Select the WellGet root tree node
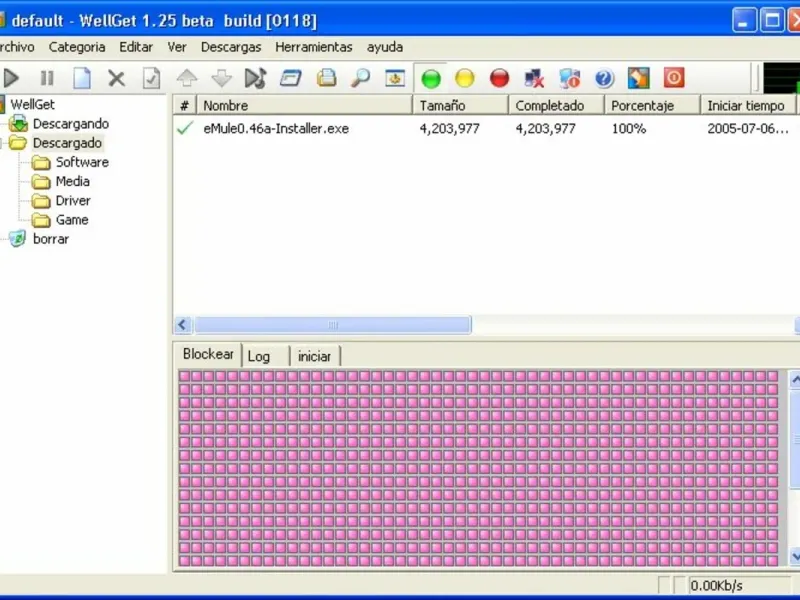This screenshot has width=800, height=600. pyautogui.click(x=32, y=104)
